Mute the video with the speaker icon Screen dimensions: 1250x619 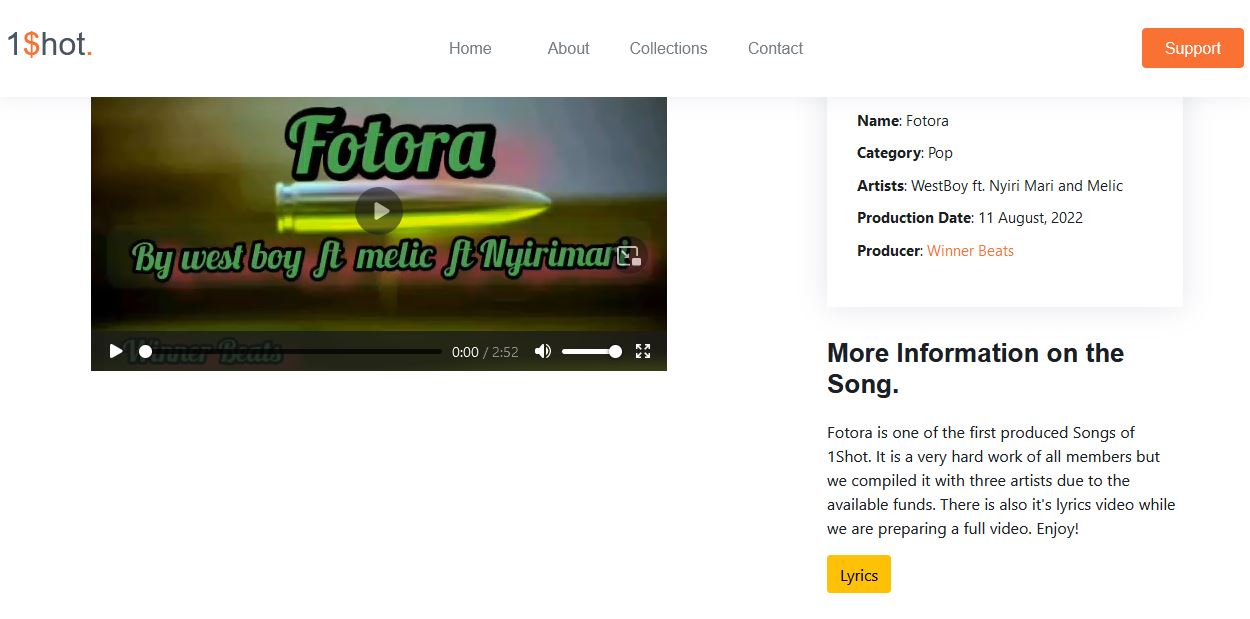tap(543, 351)
